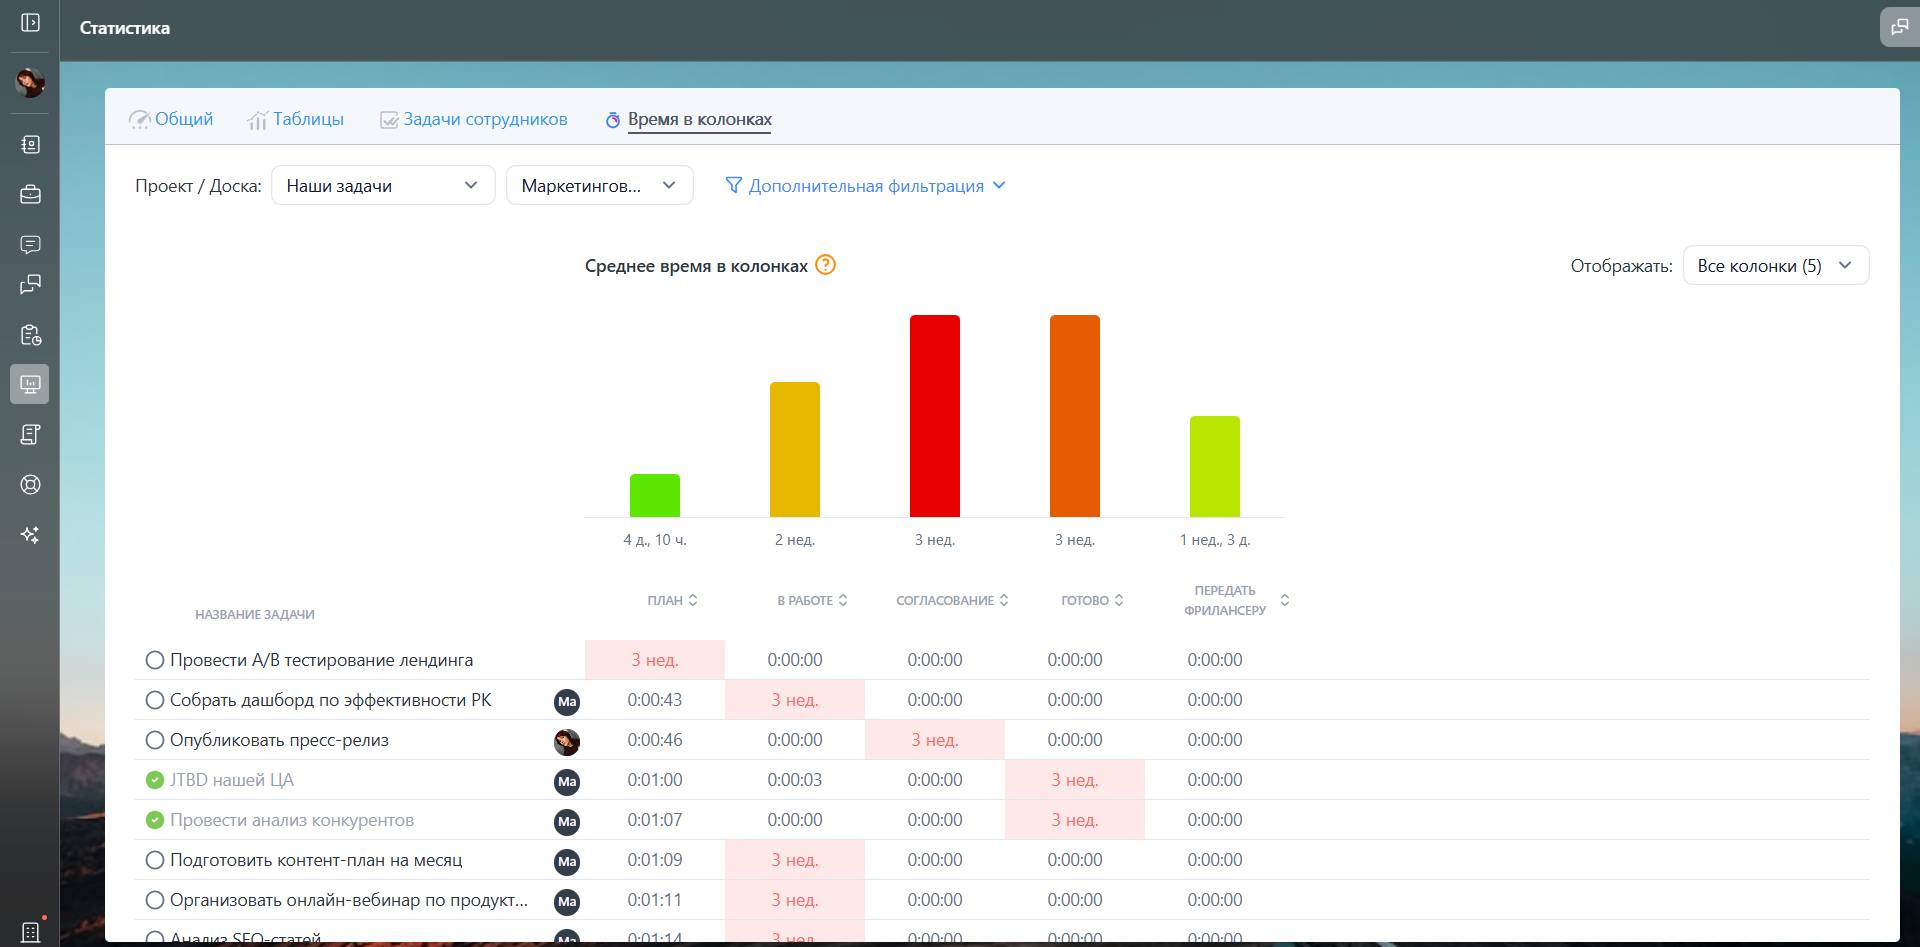Click the orange help question mark icon
Image resolution: width=1920 pixels, height=947 pixels.
[825, 265]
